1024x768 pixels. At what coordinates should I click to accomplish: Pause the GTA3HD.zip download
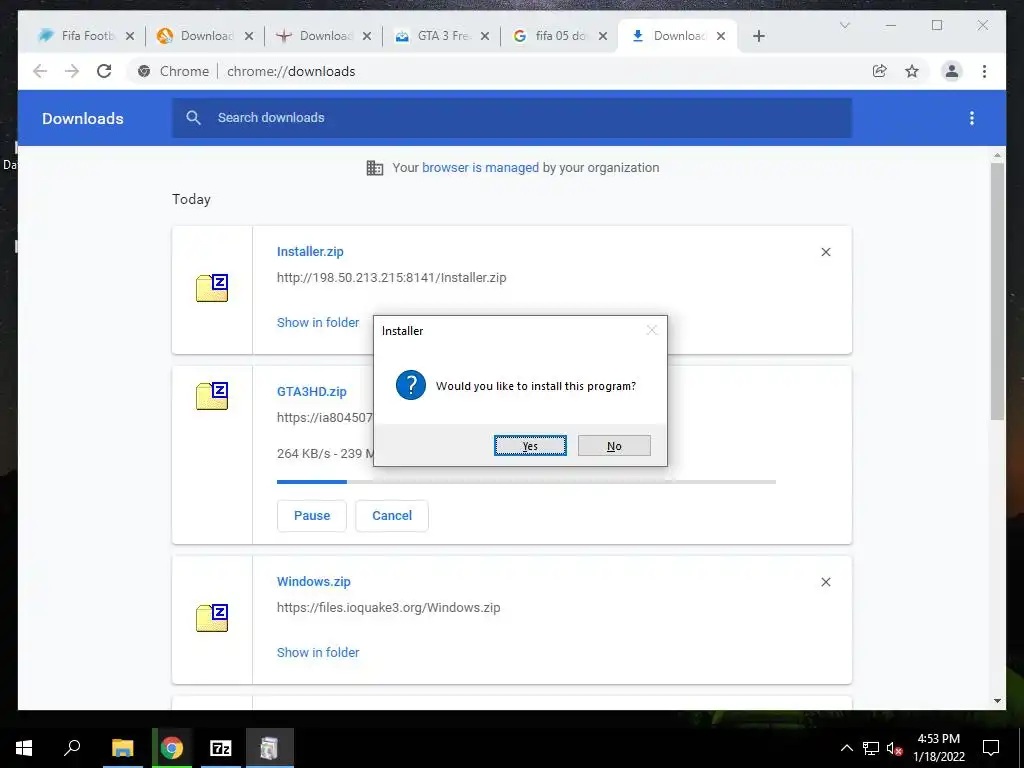click(312, 515)
